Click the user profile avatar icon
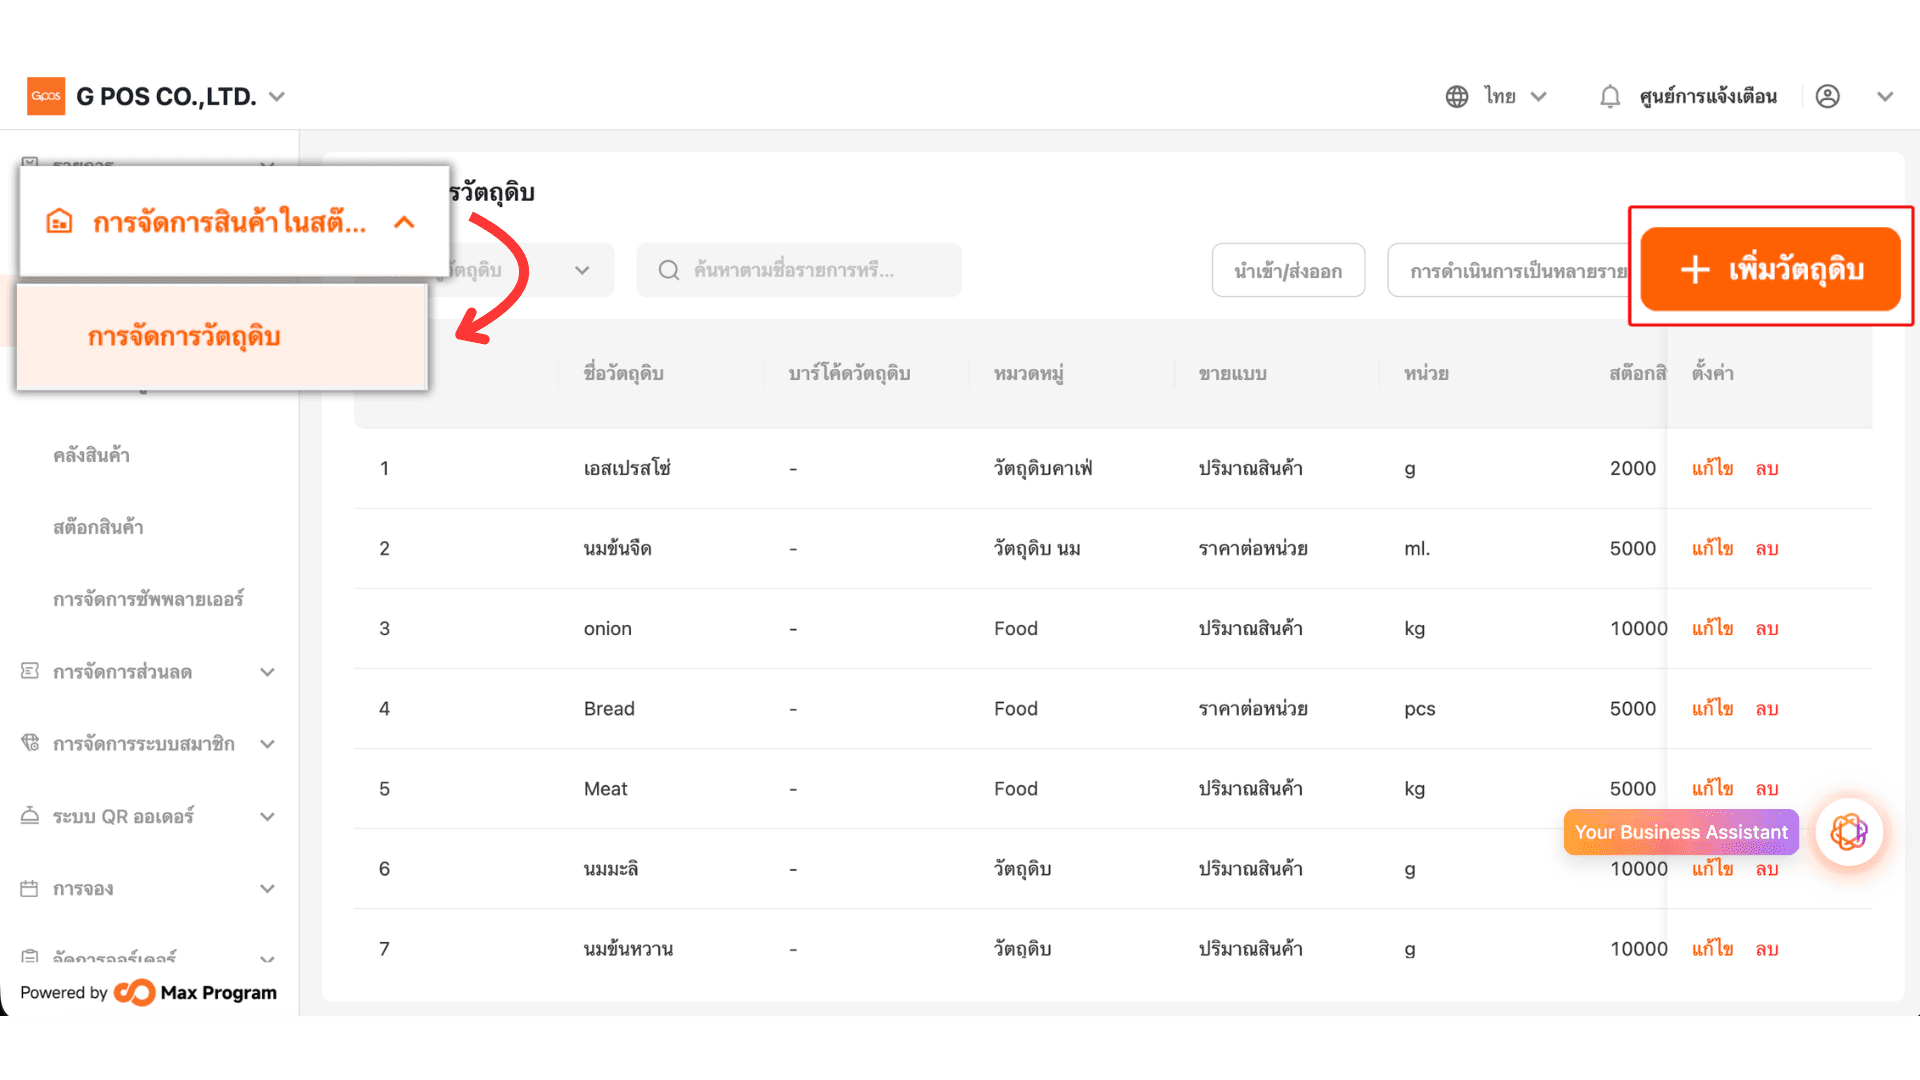1920x1080 pixels. click(x=1828, y=96)
